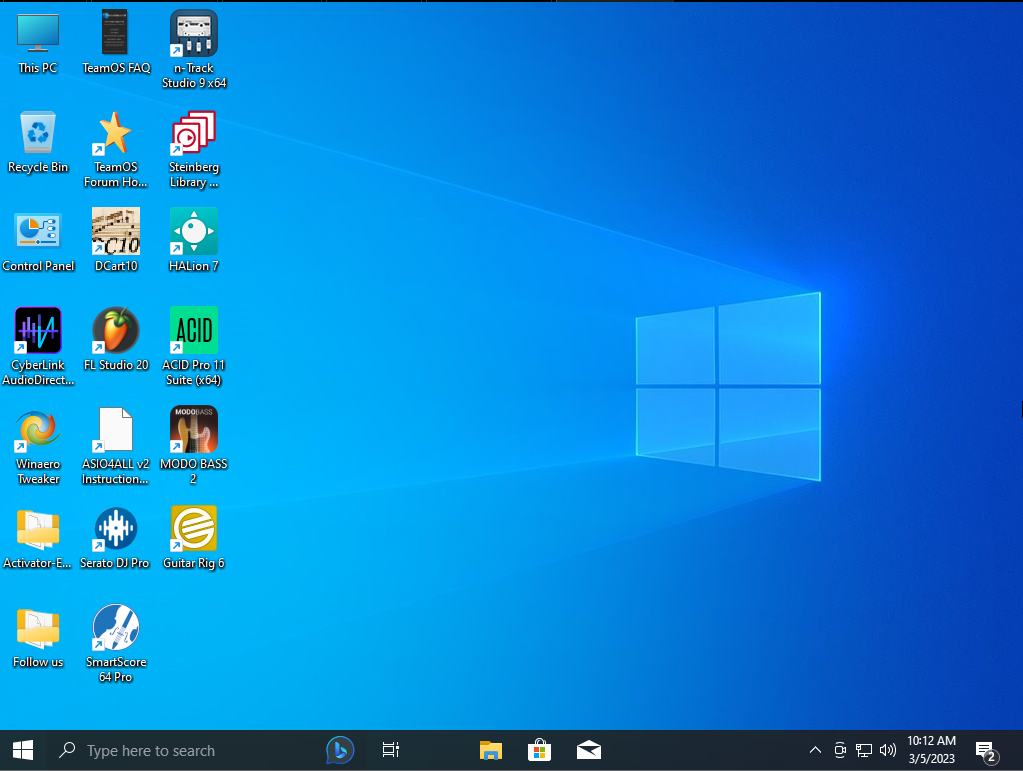Open File Explorer from the taskbar
The height and width of the screenshot is (771, 1023).
(491, 751)
